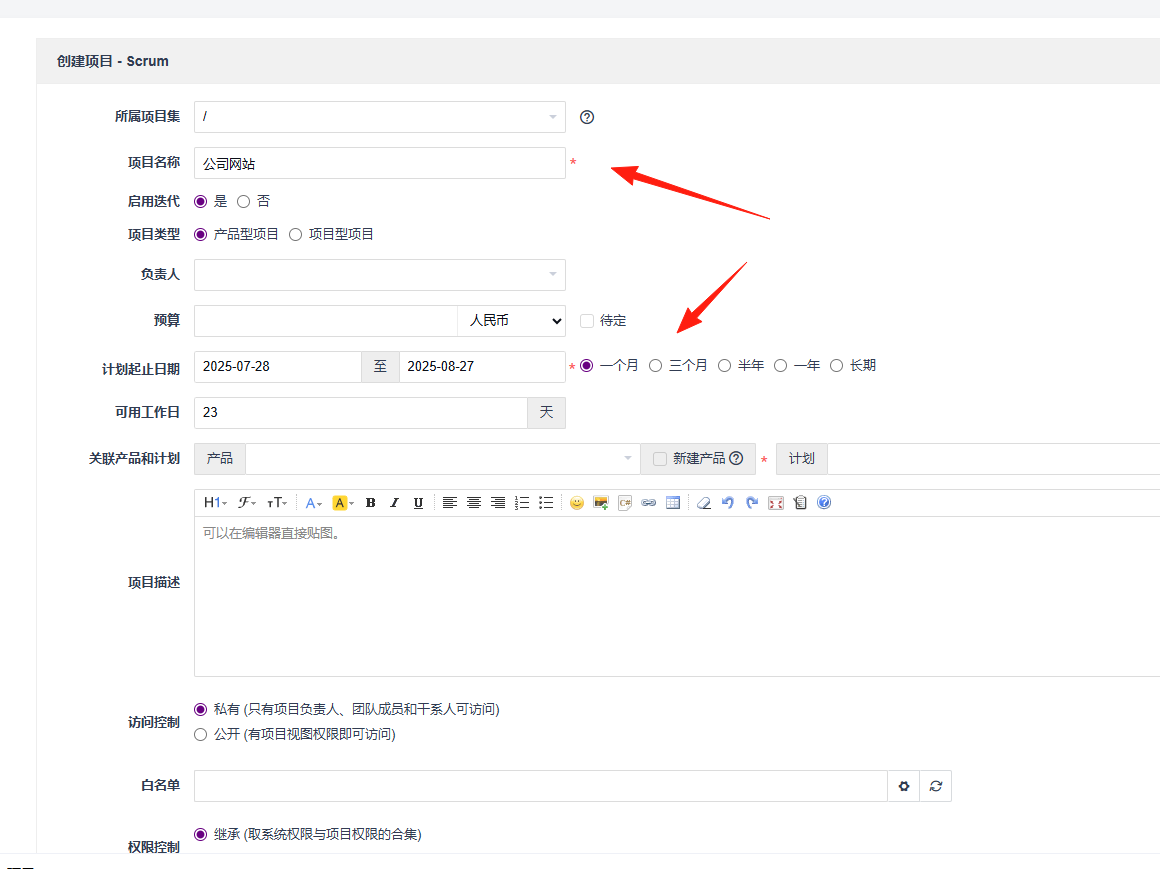Insert an image via editor toolbar
This screenshot has width=1160, height=869.
(601, 503)
